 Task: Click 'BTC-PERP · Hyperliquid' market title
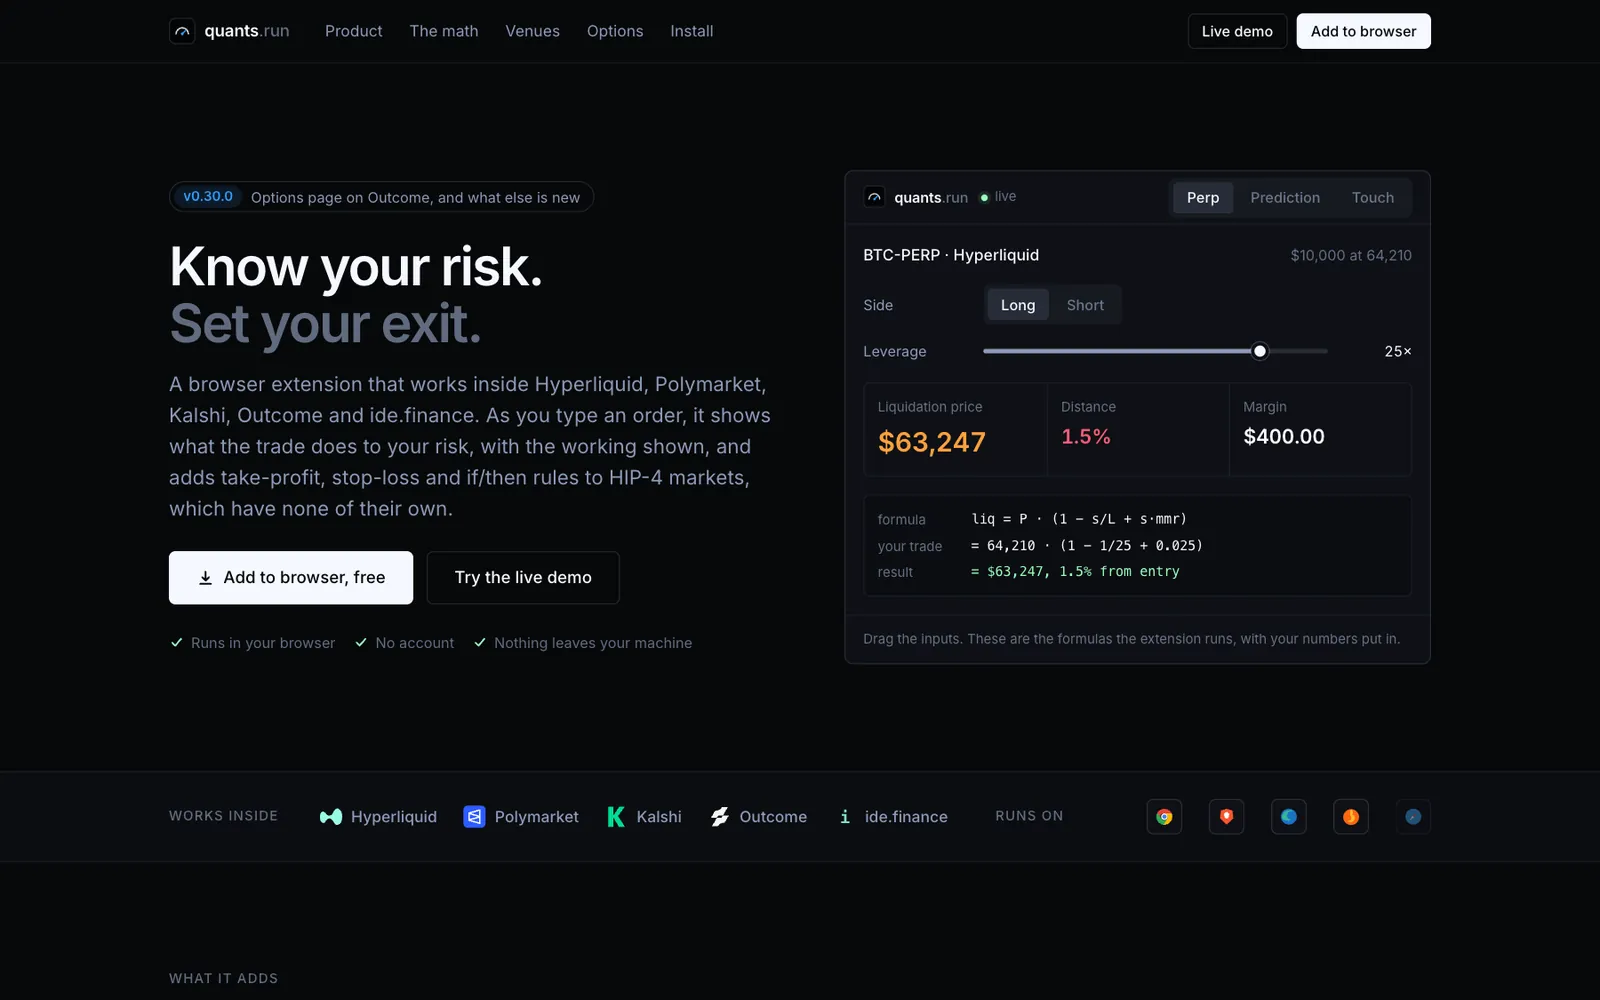pos(951,255)
